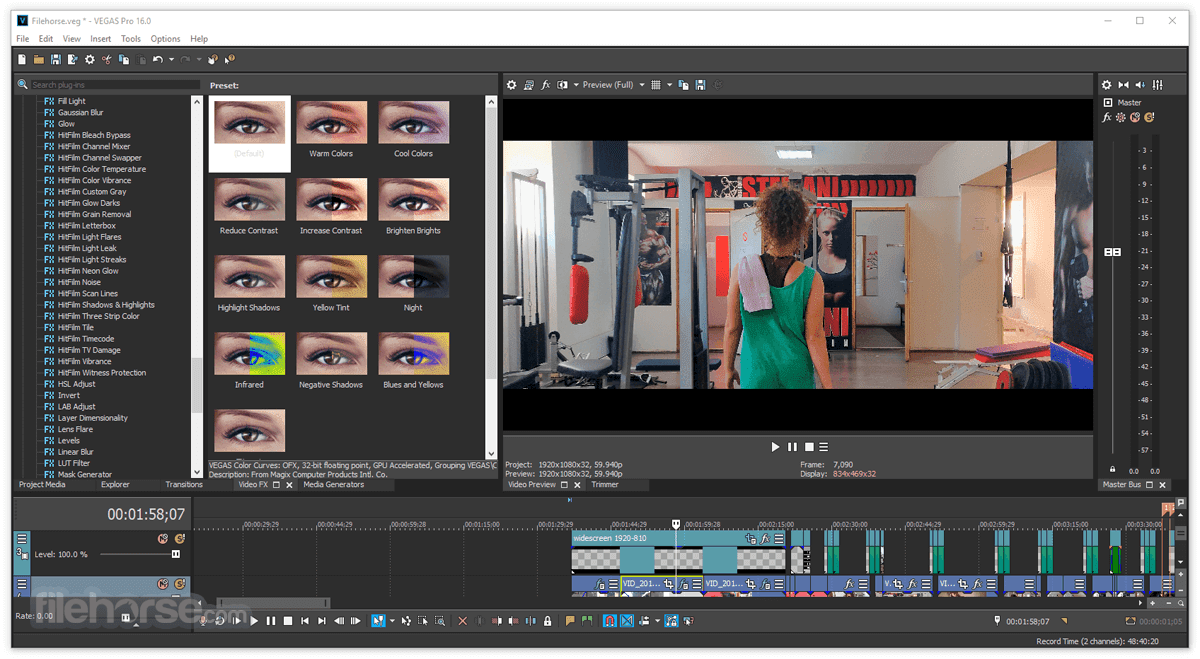Undo the last action

pyautogui.click(x=158, y=60)
